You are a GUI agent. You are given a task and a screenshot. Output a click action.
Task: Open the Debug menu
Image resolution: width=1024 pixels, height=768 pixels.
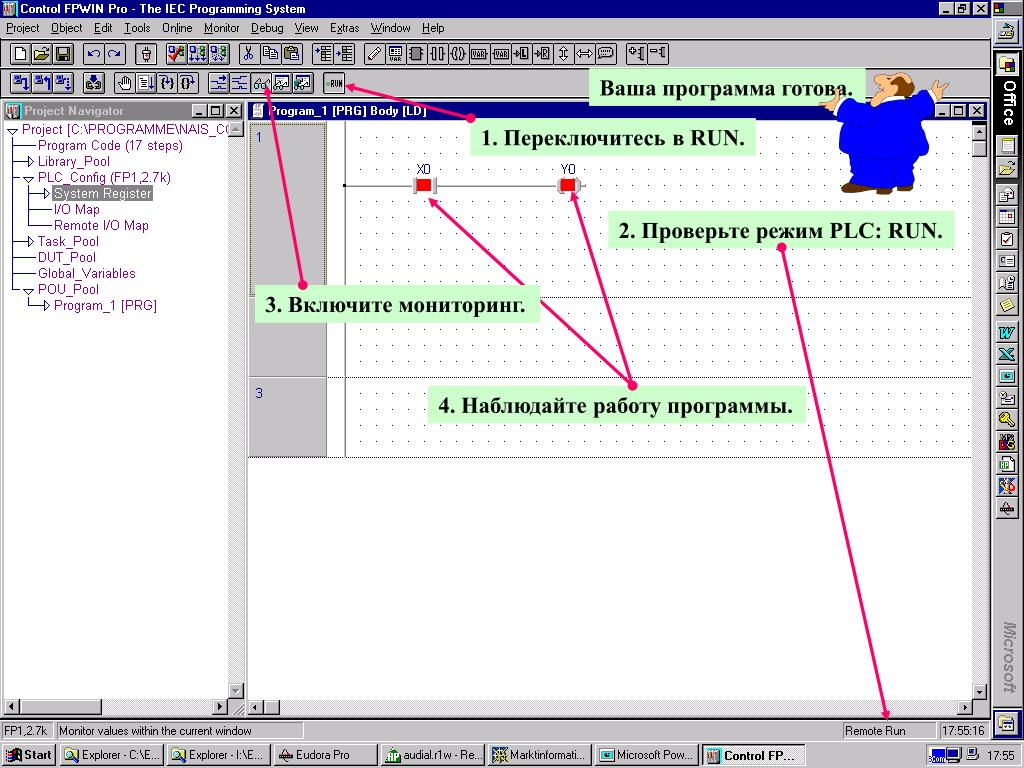pyautogui.click(x=267, y=28)
